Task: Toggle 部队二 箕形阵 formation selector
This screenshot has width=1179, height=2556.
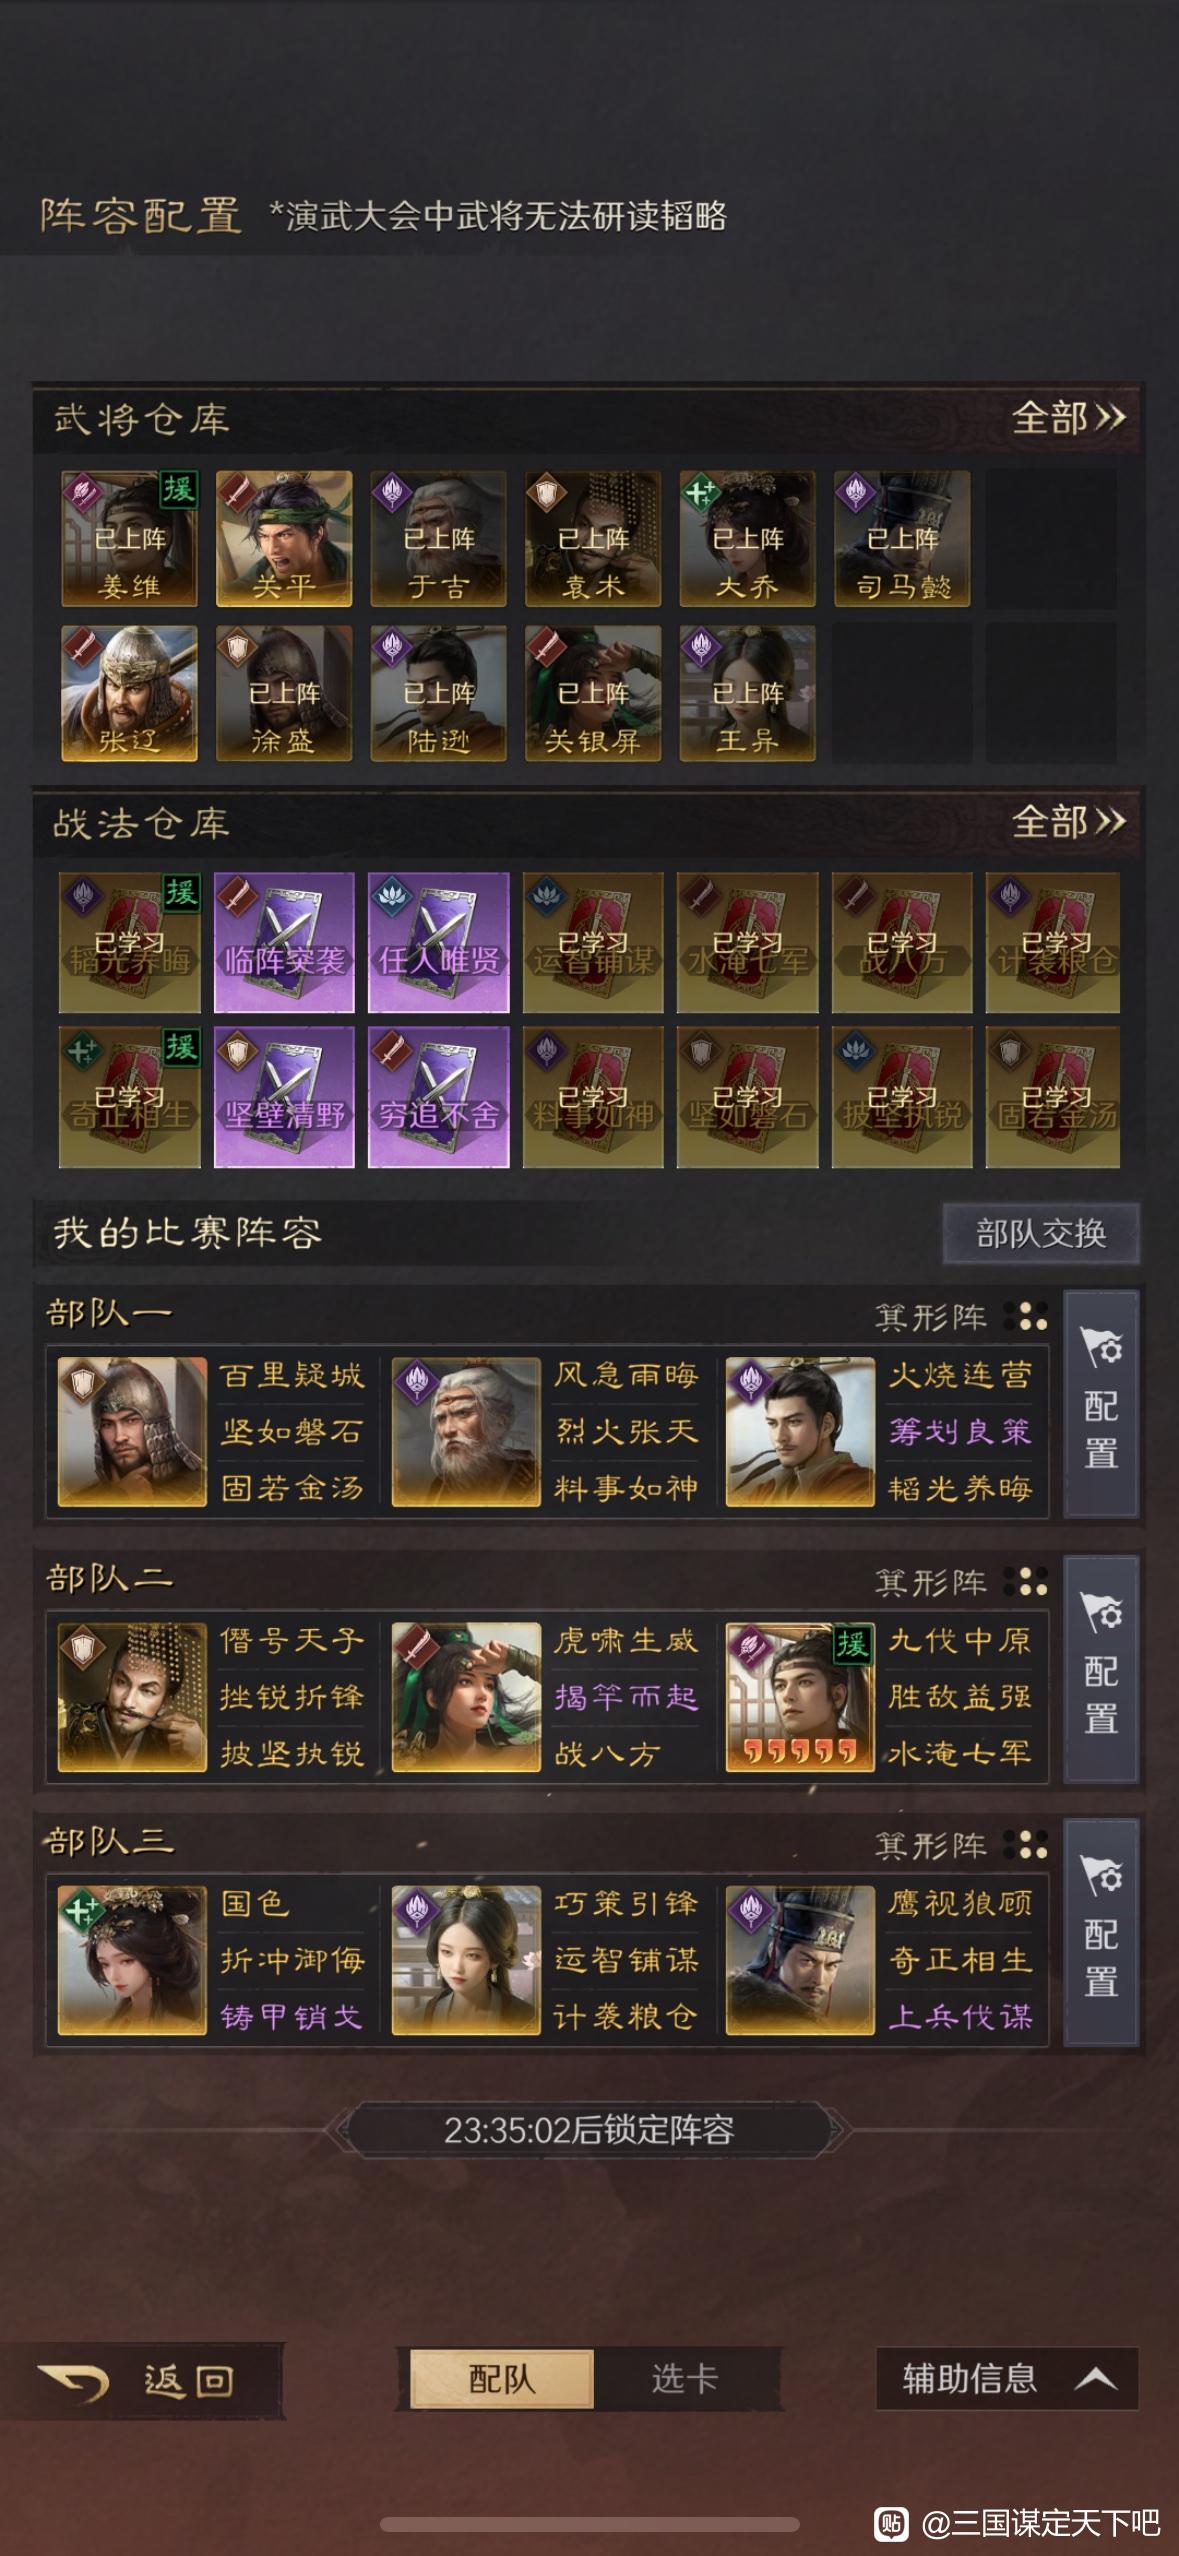Action: click(x=961, y=1582)
